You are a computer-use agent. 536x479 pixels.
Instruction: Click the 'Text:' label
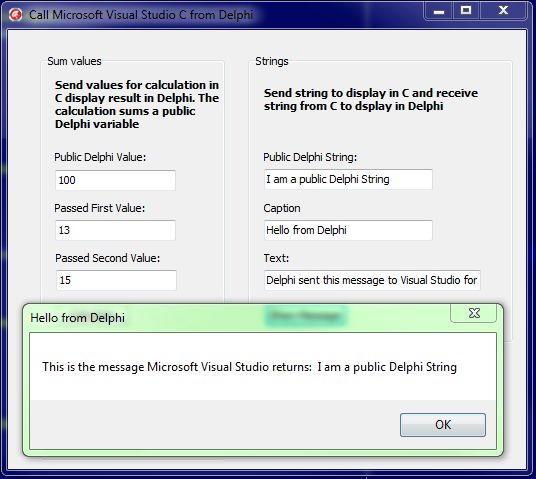click(276, 258)
